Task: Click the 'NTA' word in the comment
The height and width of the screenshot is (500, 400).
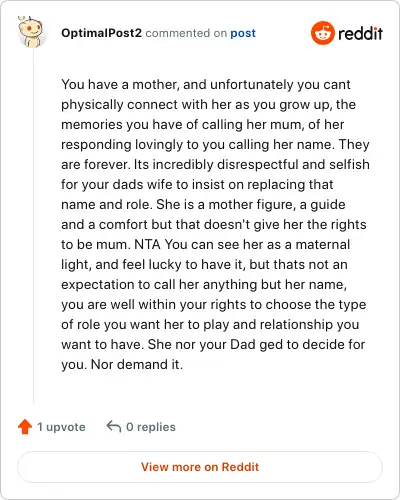Action: [147, 244]
